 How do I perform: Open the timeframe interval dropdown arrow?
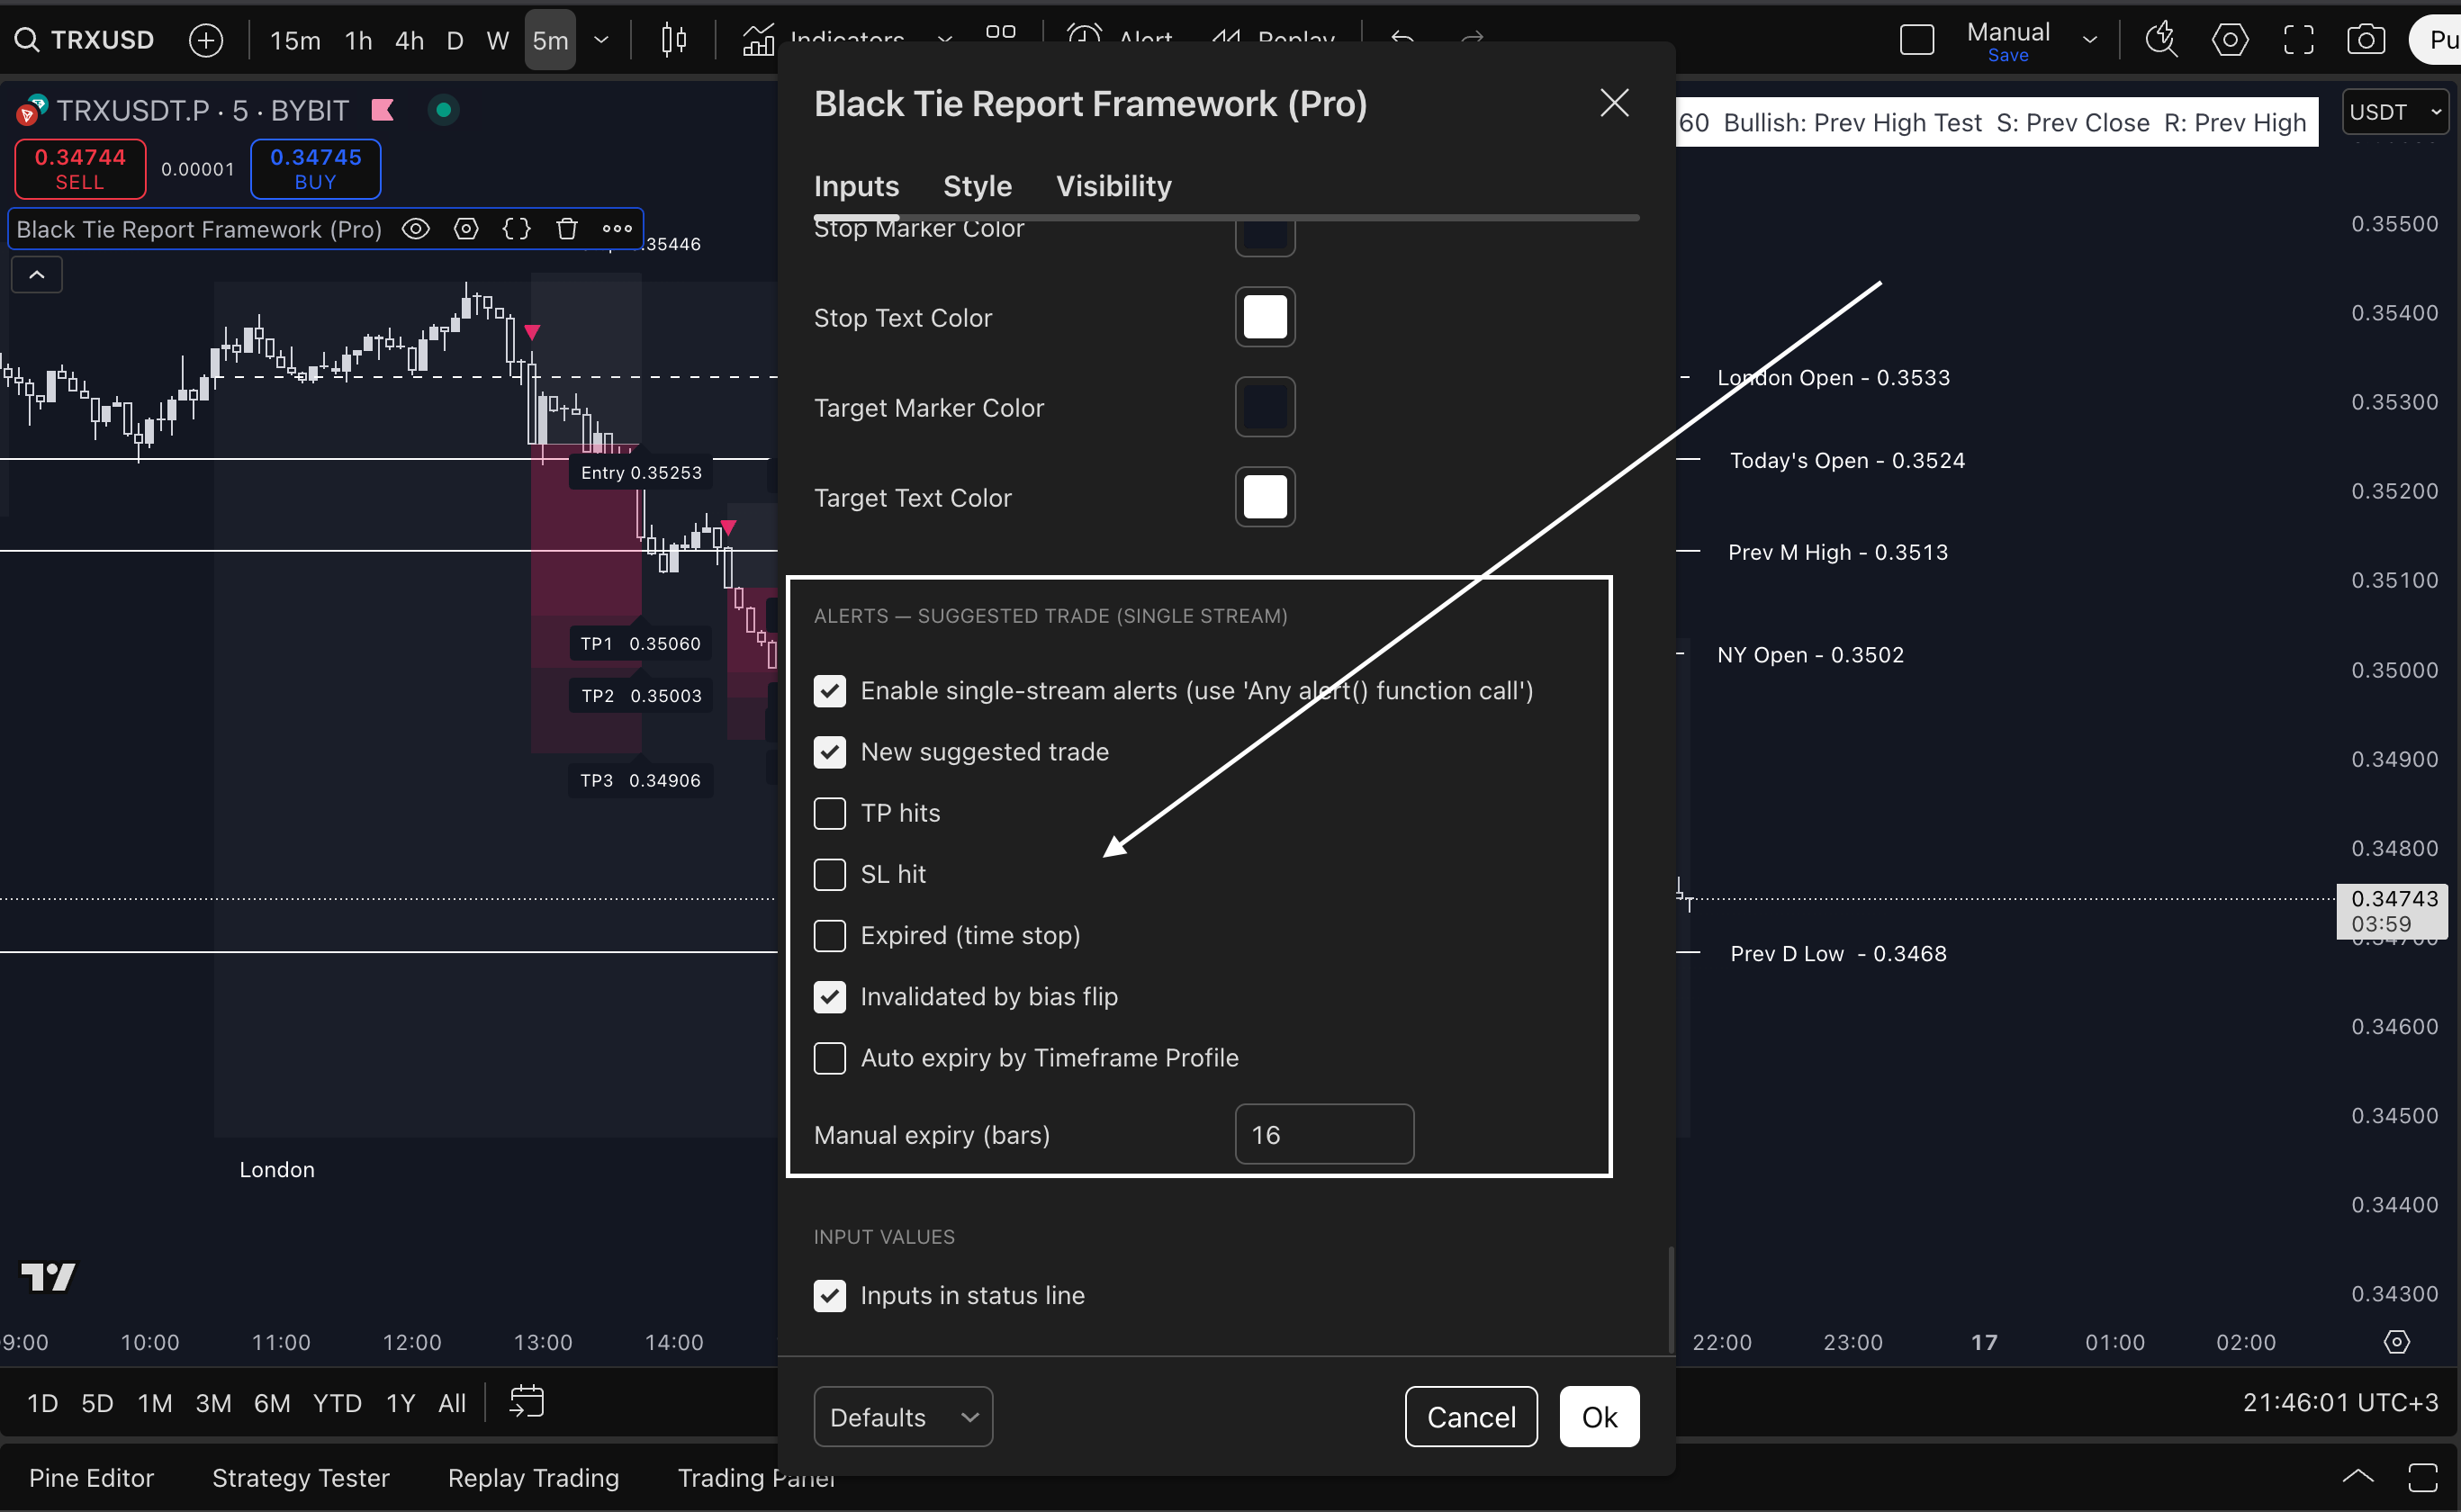601,40
